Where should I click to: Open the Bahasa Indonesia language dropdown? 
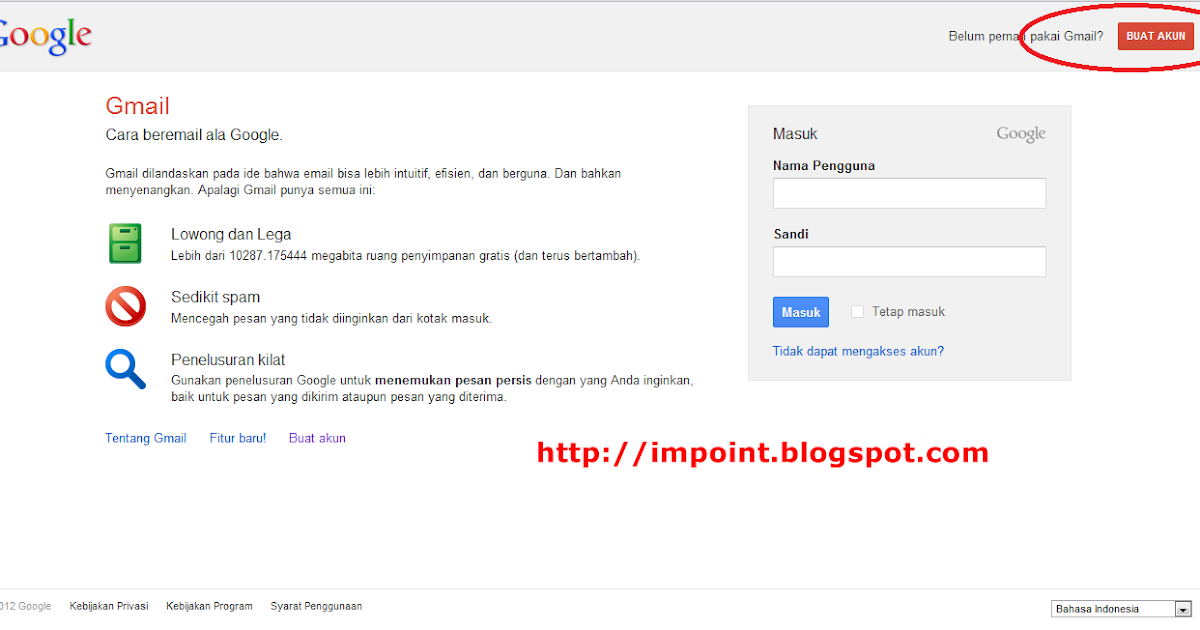pyautogui.click(x=1122, y=609)
